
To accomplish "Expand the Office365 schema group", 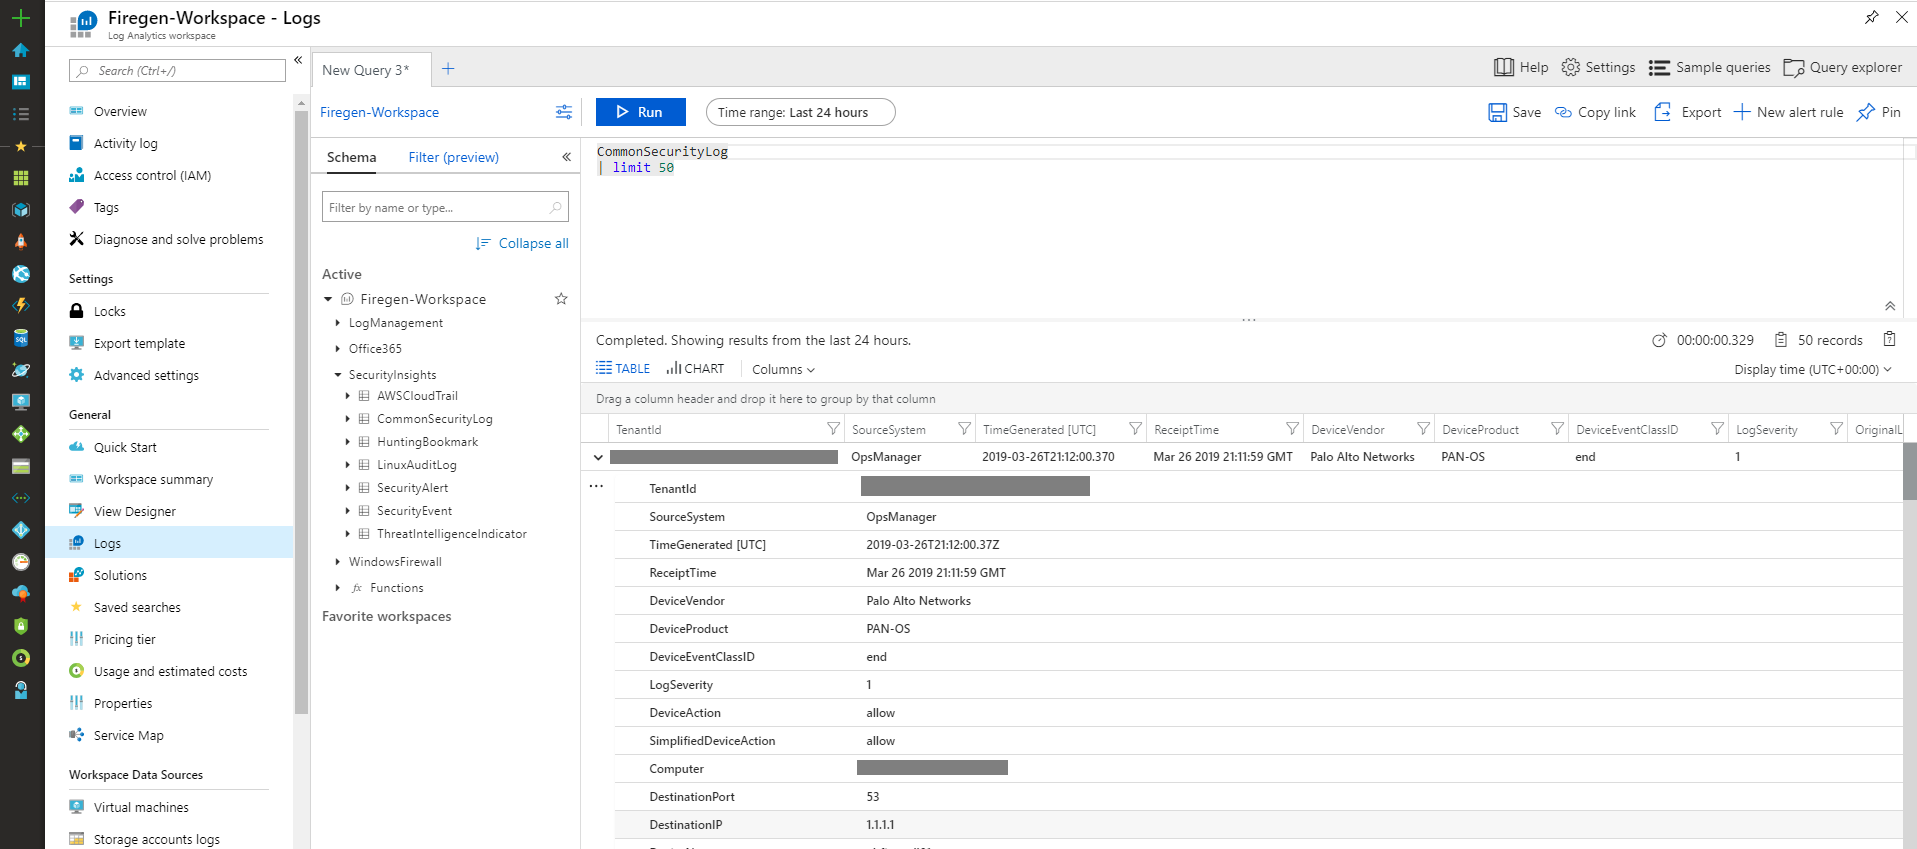I will (337, 349).
